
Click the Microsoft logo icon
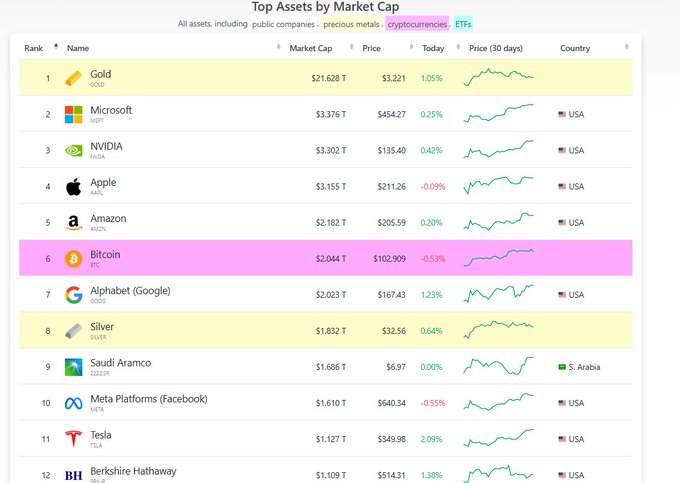click(x=74, y=114)
